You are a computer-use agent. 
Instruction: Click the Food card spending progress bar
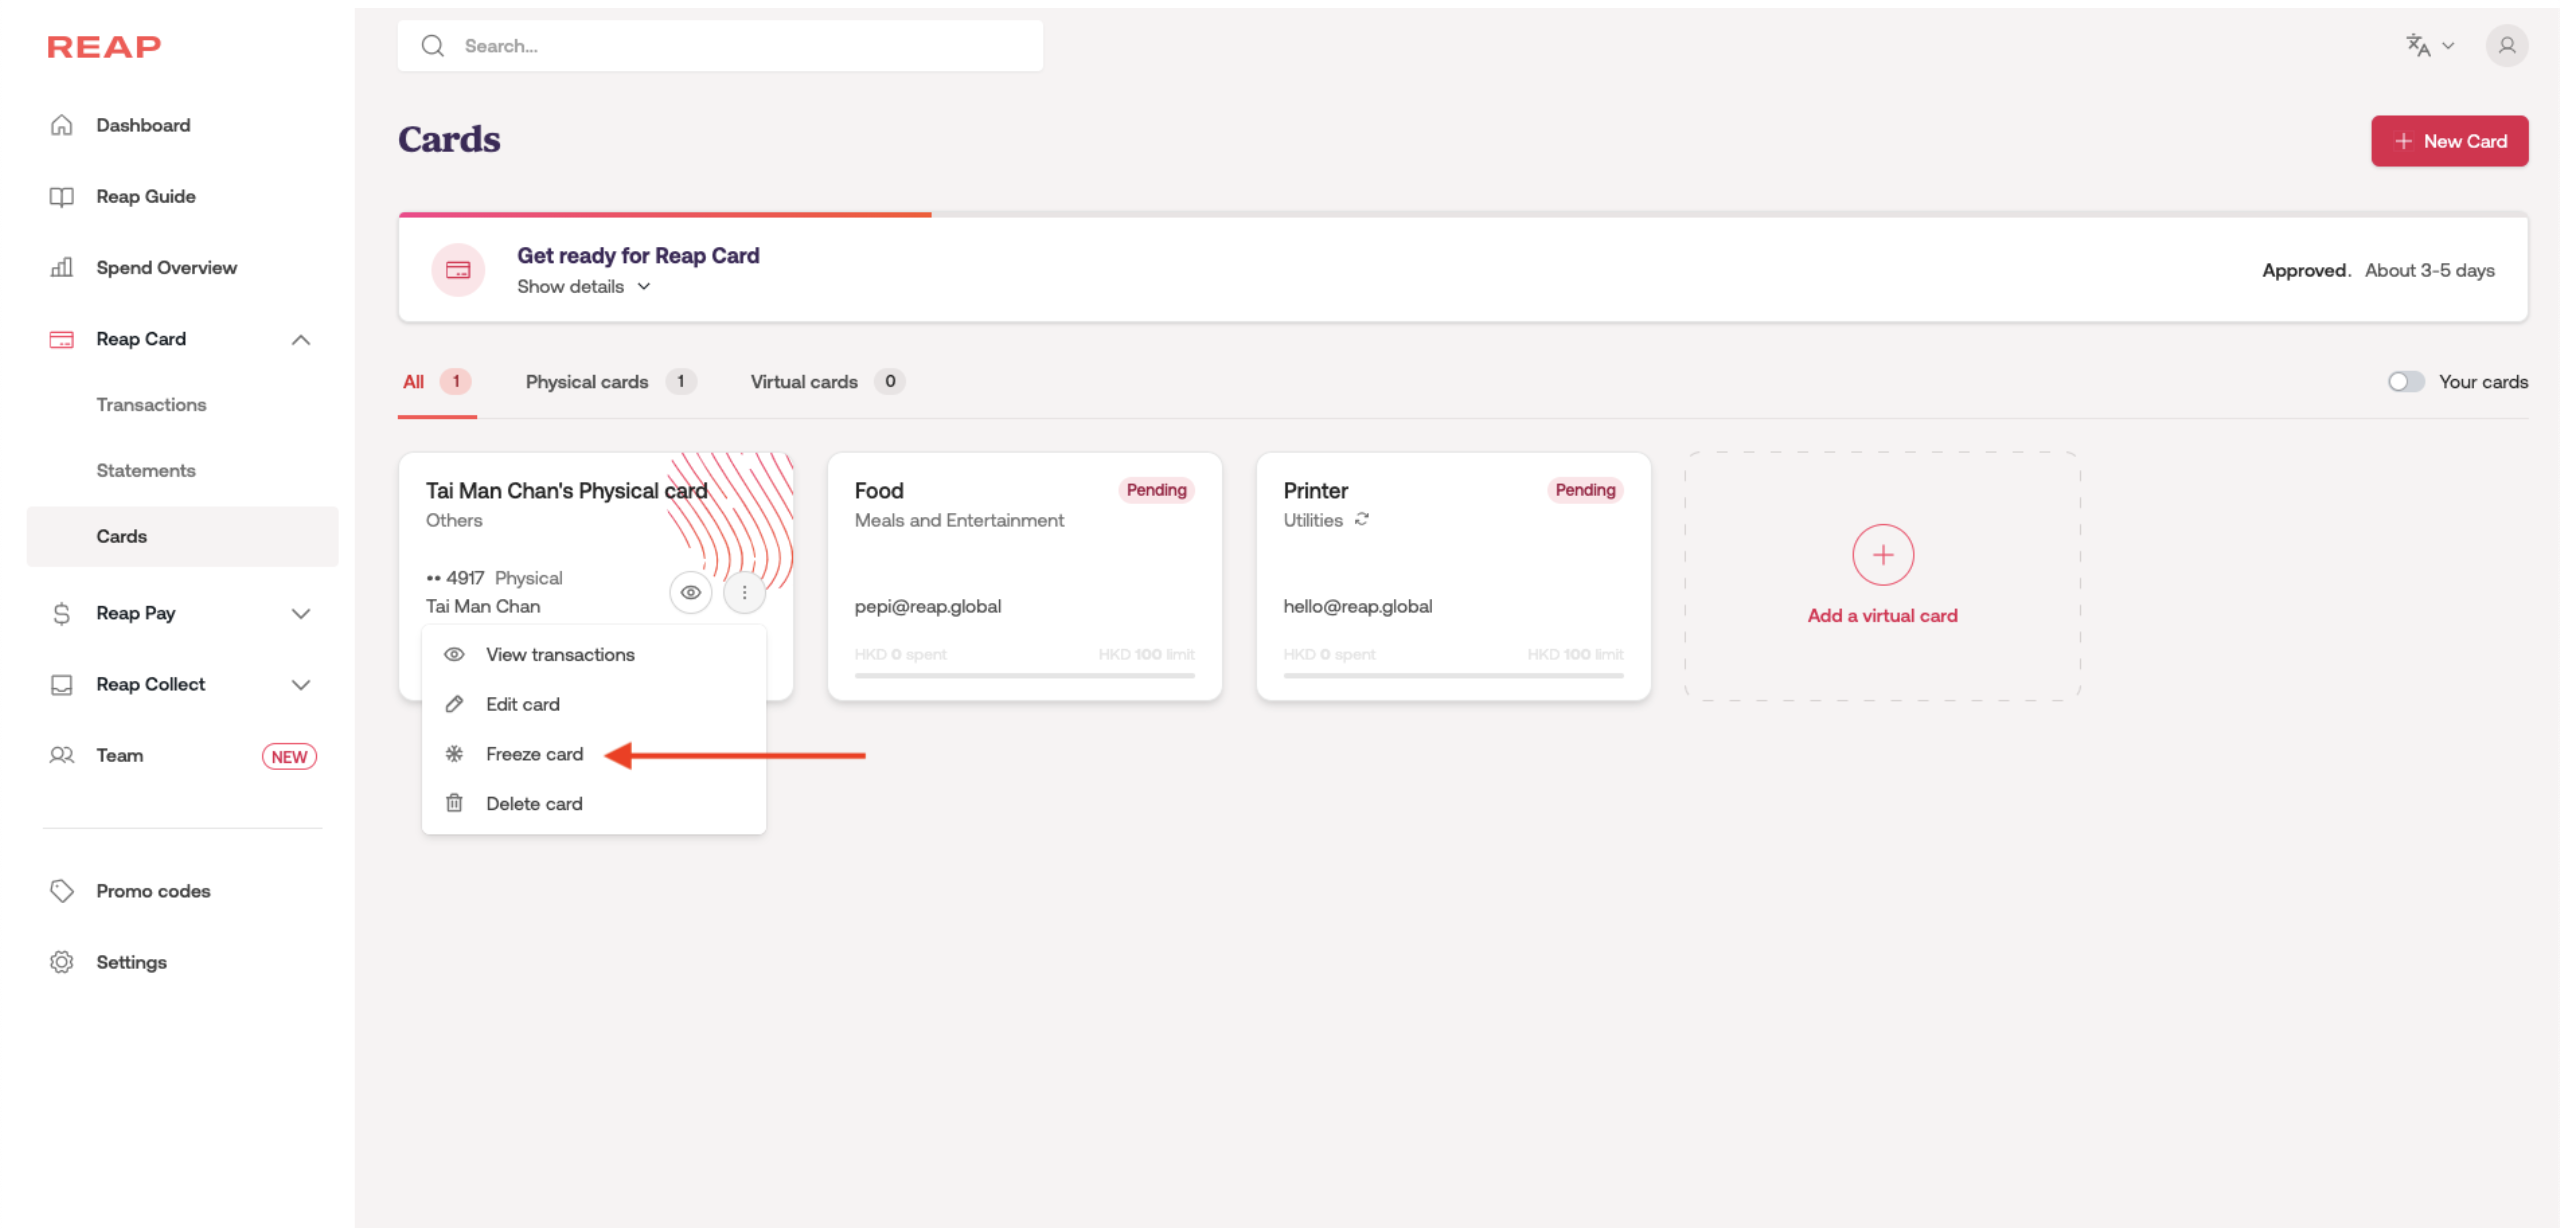1024,676
